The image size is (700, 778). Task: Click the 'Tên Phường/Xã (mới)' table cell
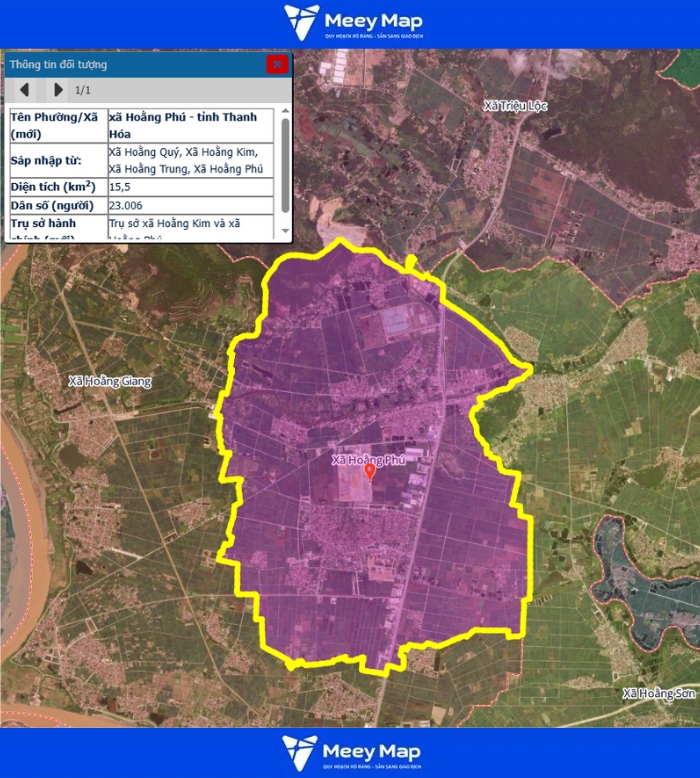click(55, 125)
